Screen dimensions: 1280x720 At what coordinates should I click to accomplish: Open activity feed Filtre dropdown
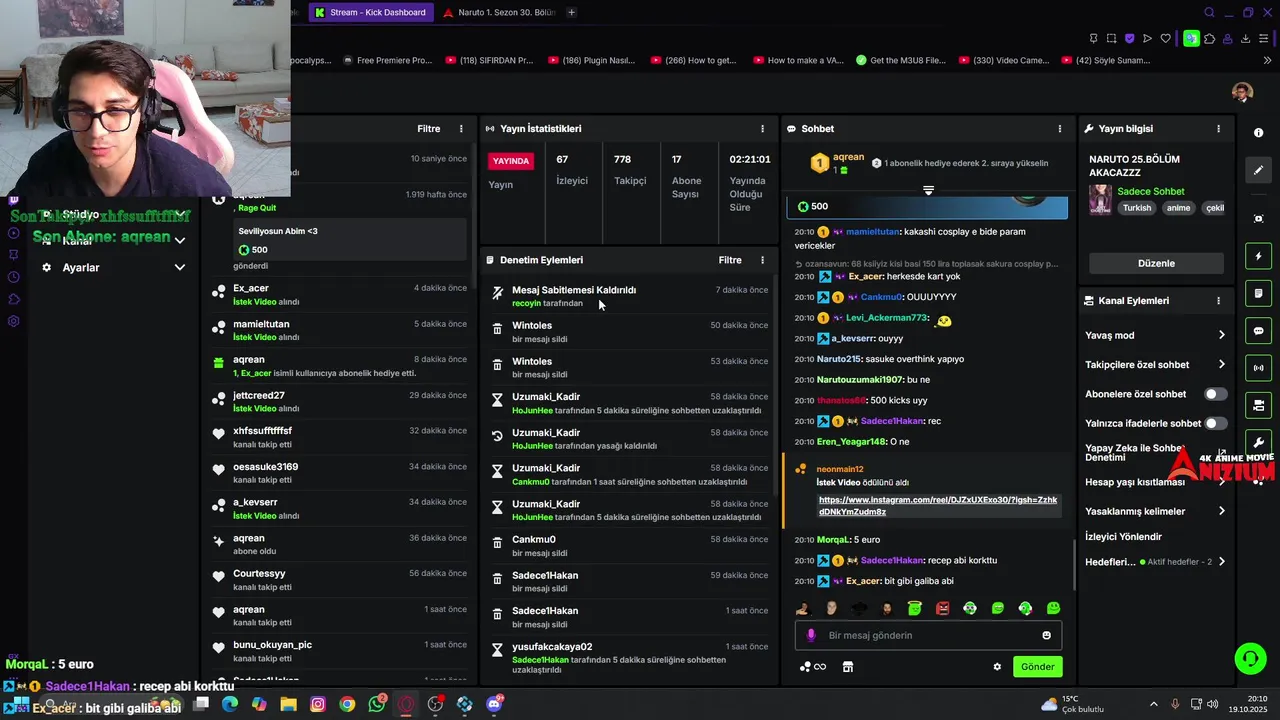[428, 129]
